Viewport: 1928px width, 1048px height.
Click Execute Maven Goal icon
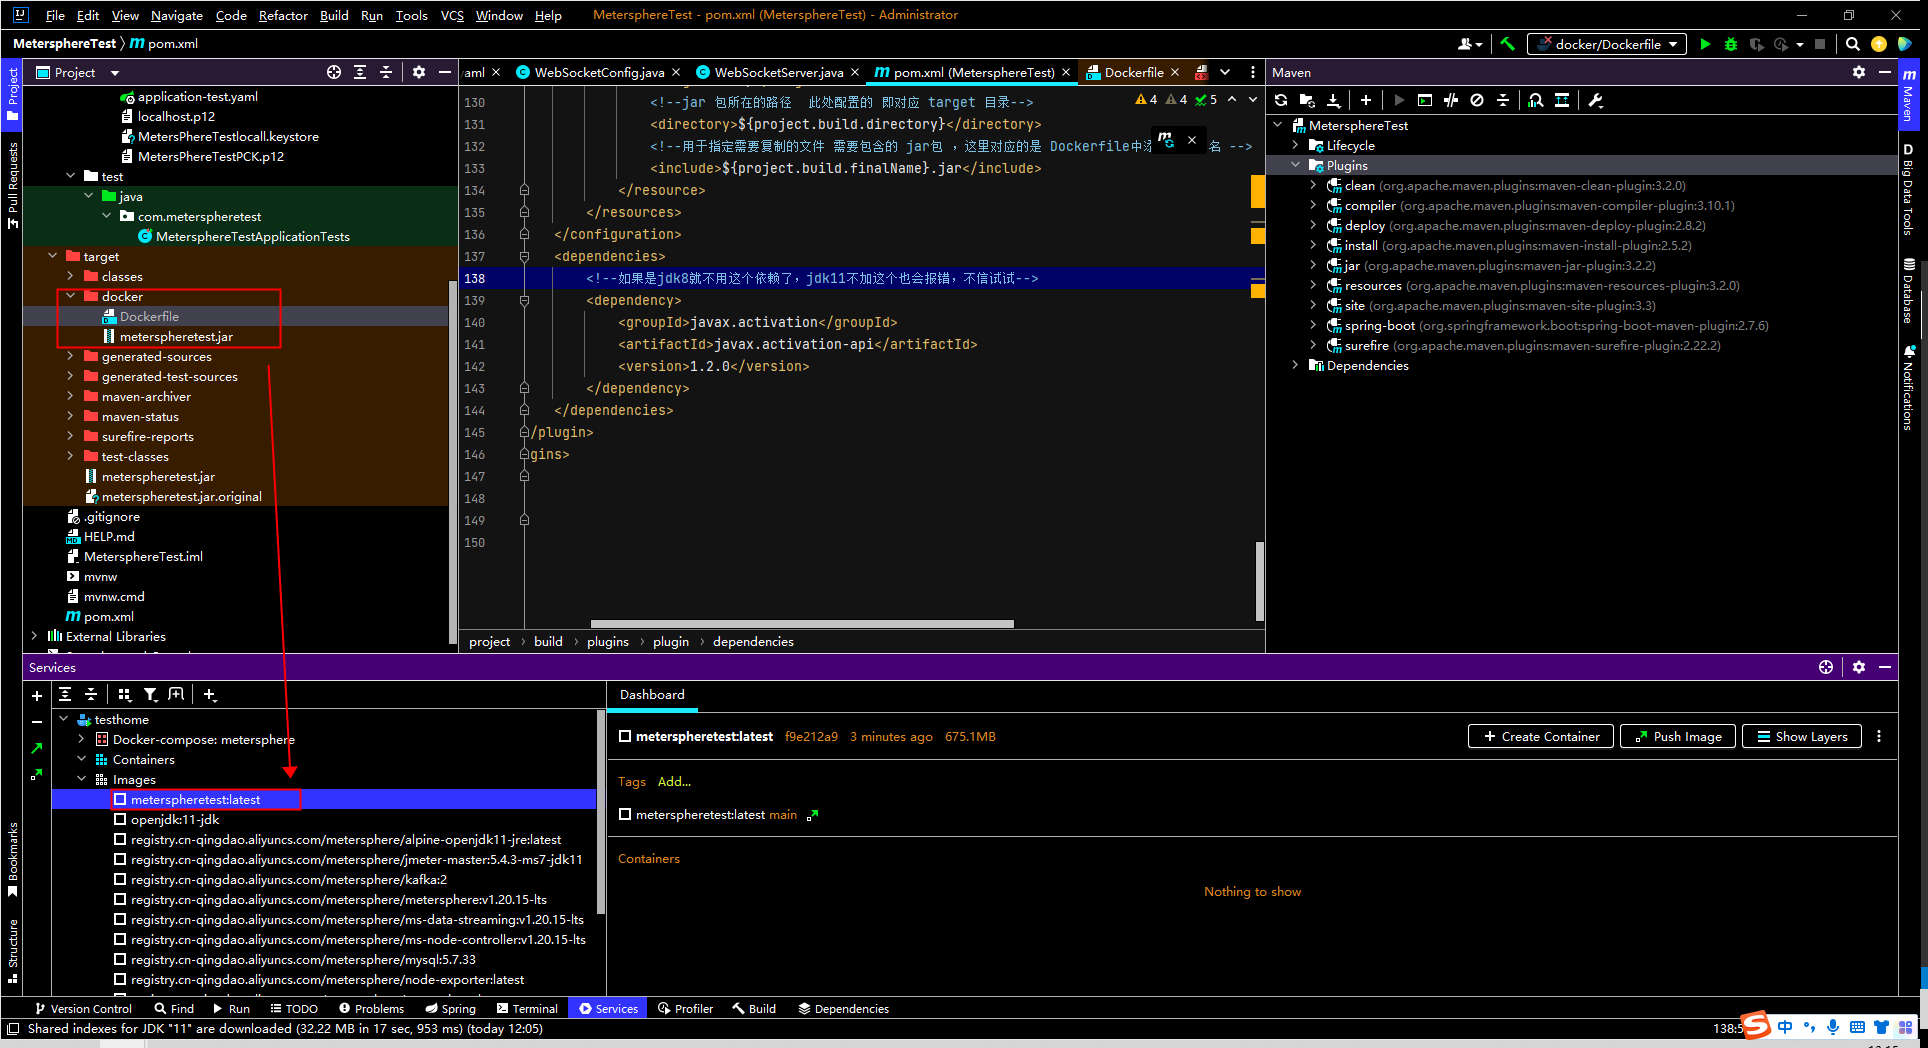click(x=1425, y=100)
